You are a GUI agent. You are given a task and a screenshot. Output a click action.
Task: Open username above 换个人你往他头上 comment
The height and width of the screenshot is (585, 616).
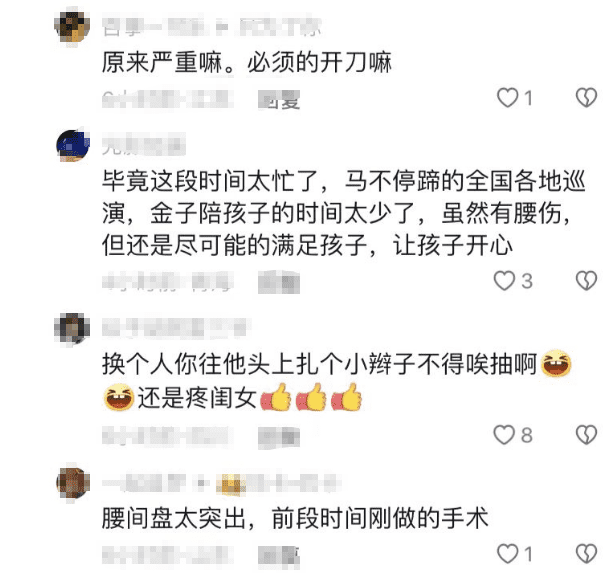tap(175, 328)
